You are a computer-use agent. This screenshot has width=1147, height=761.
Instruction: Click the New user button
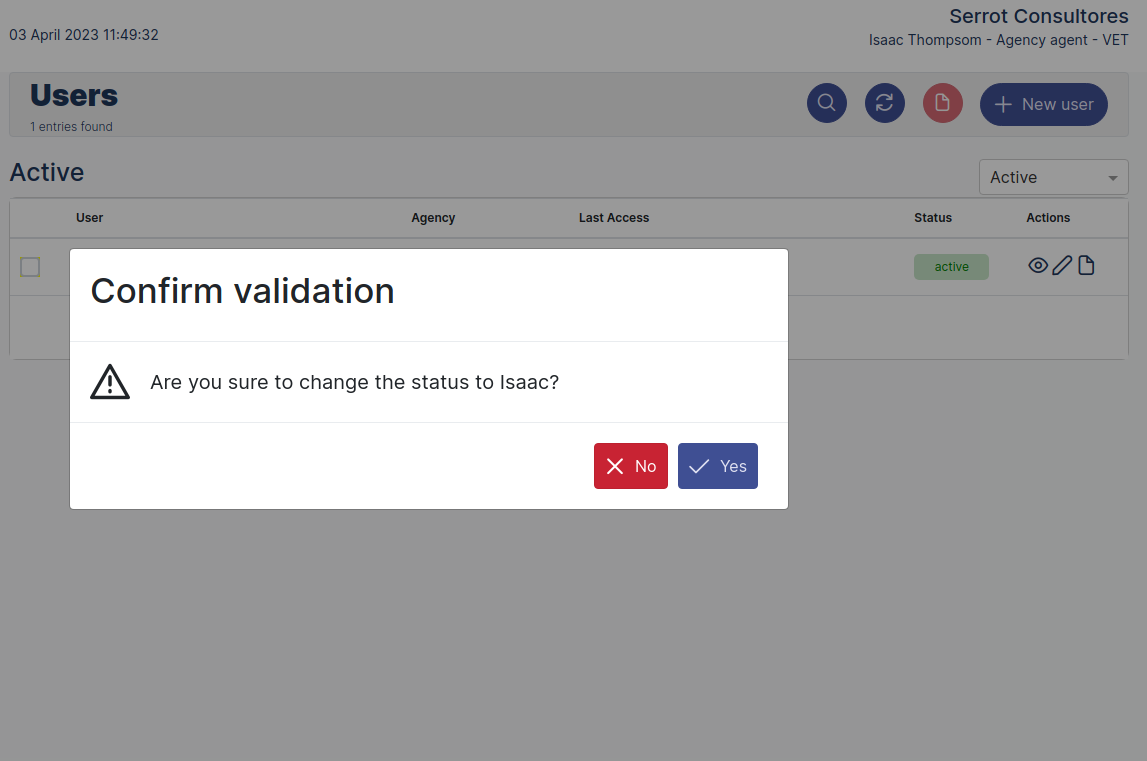(1043, 104)
